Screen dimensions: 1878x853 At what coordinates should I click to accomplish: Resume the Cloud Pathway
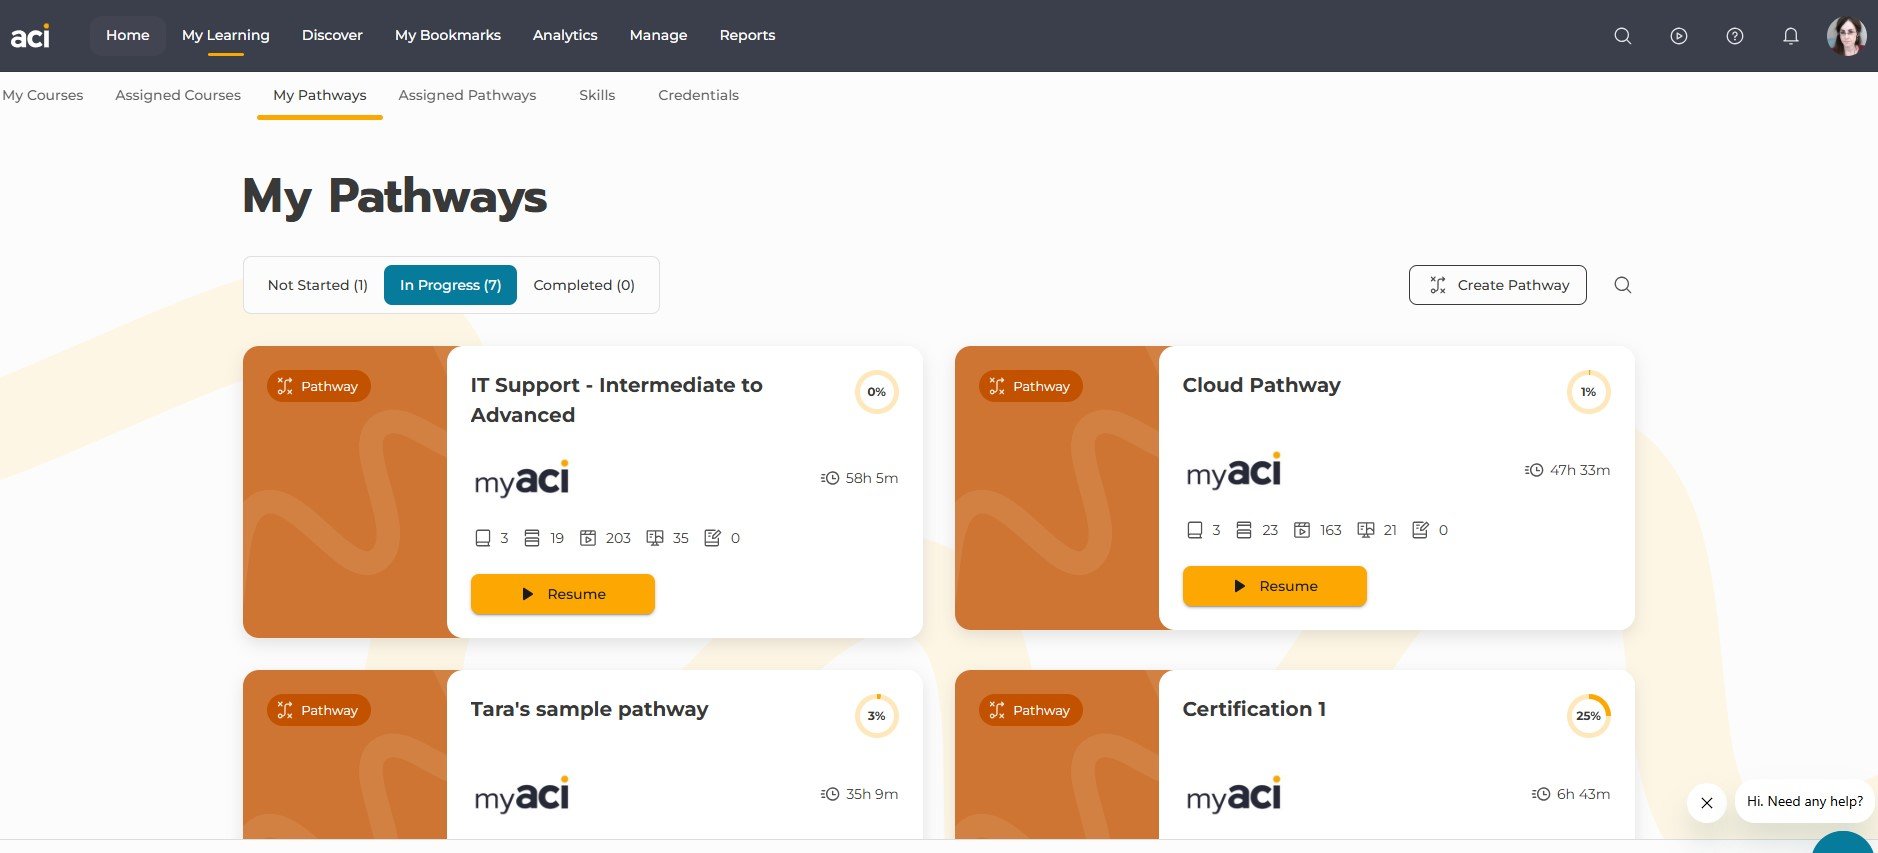pos(1275,586)
